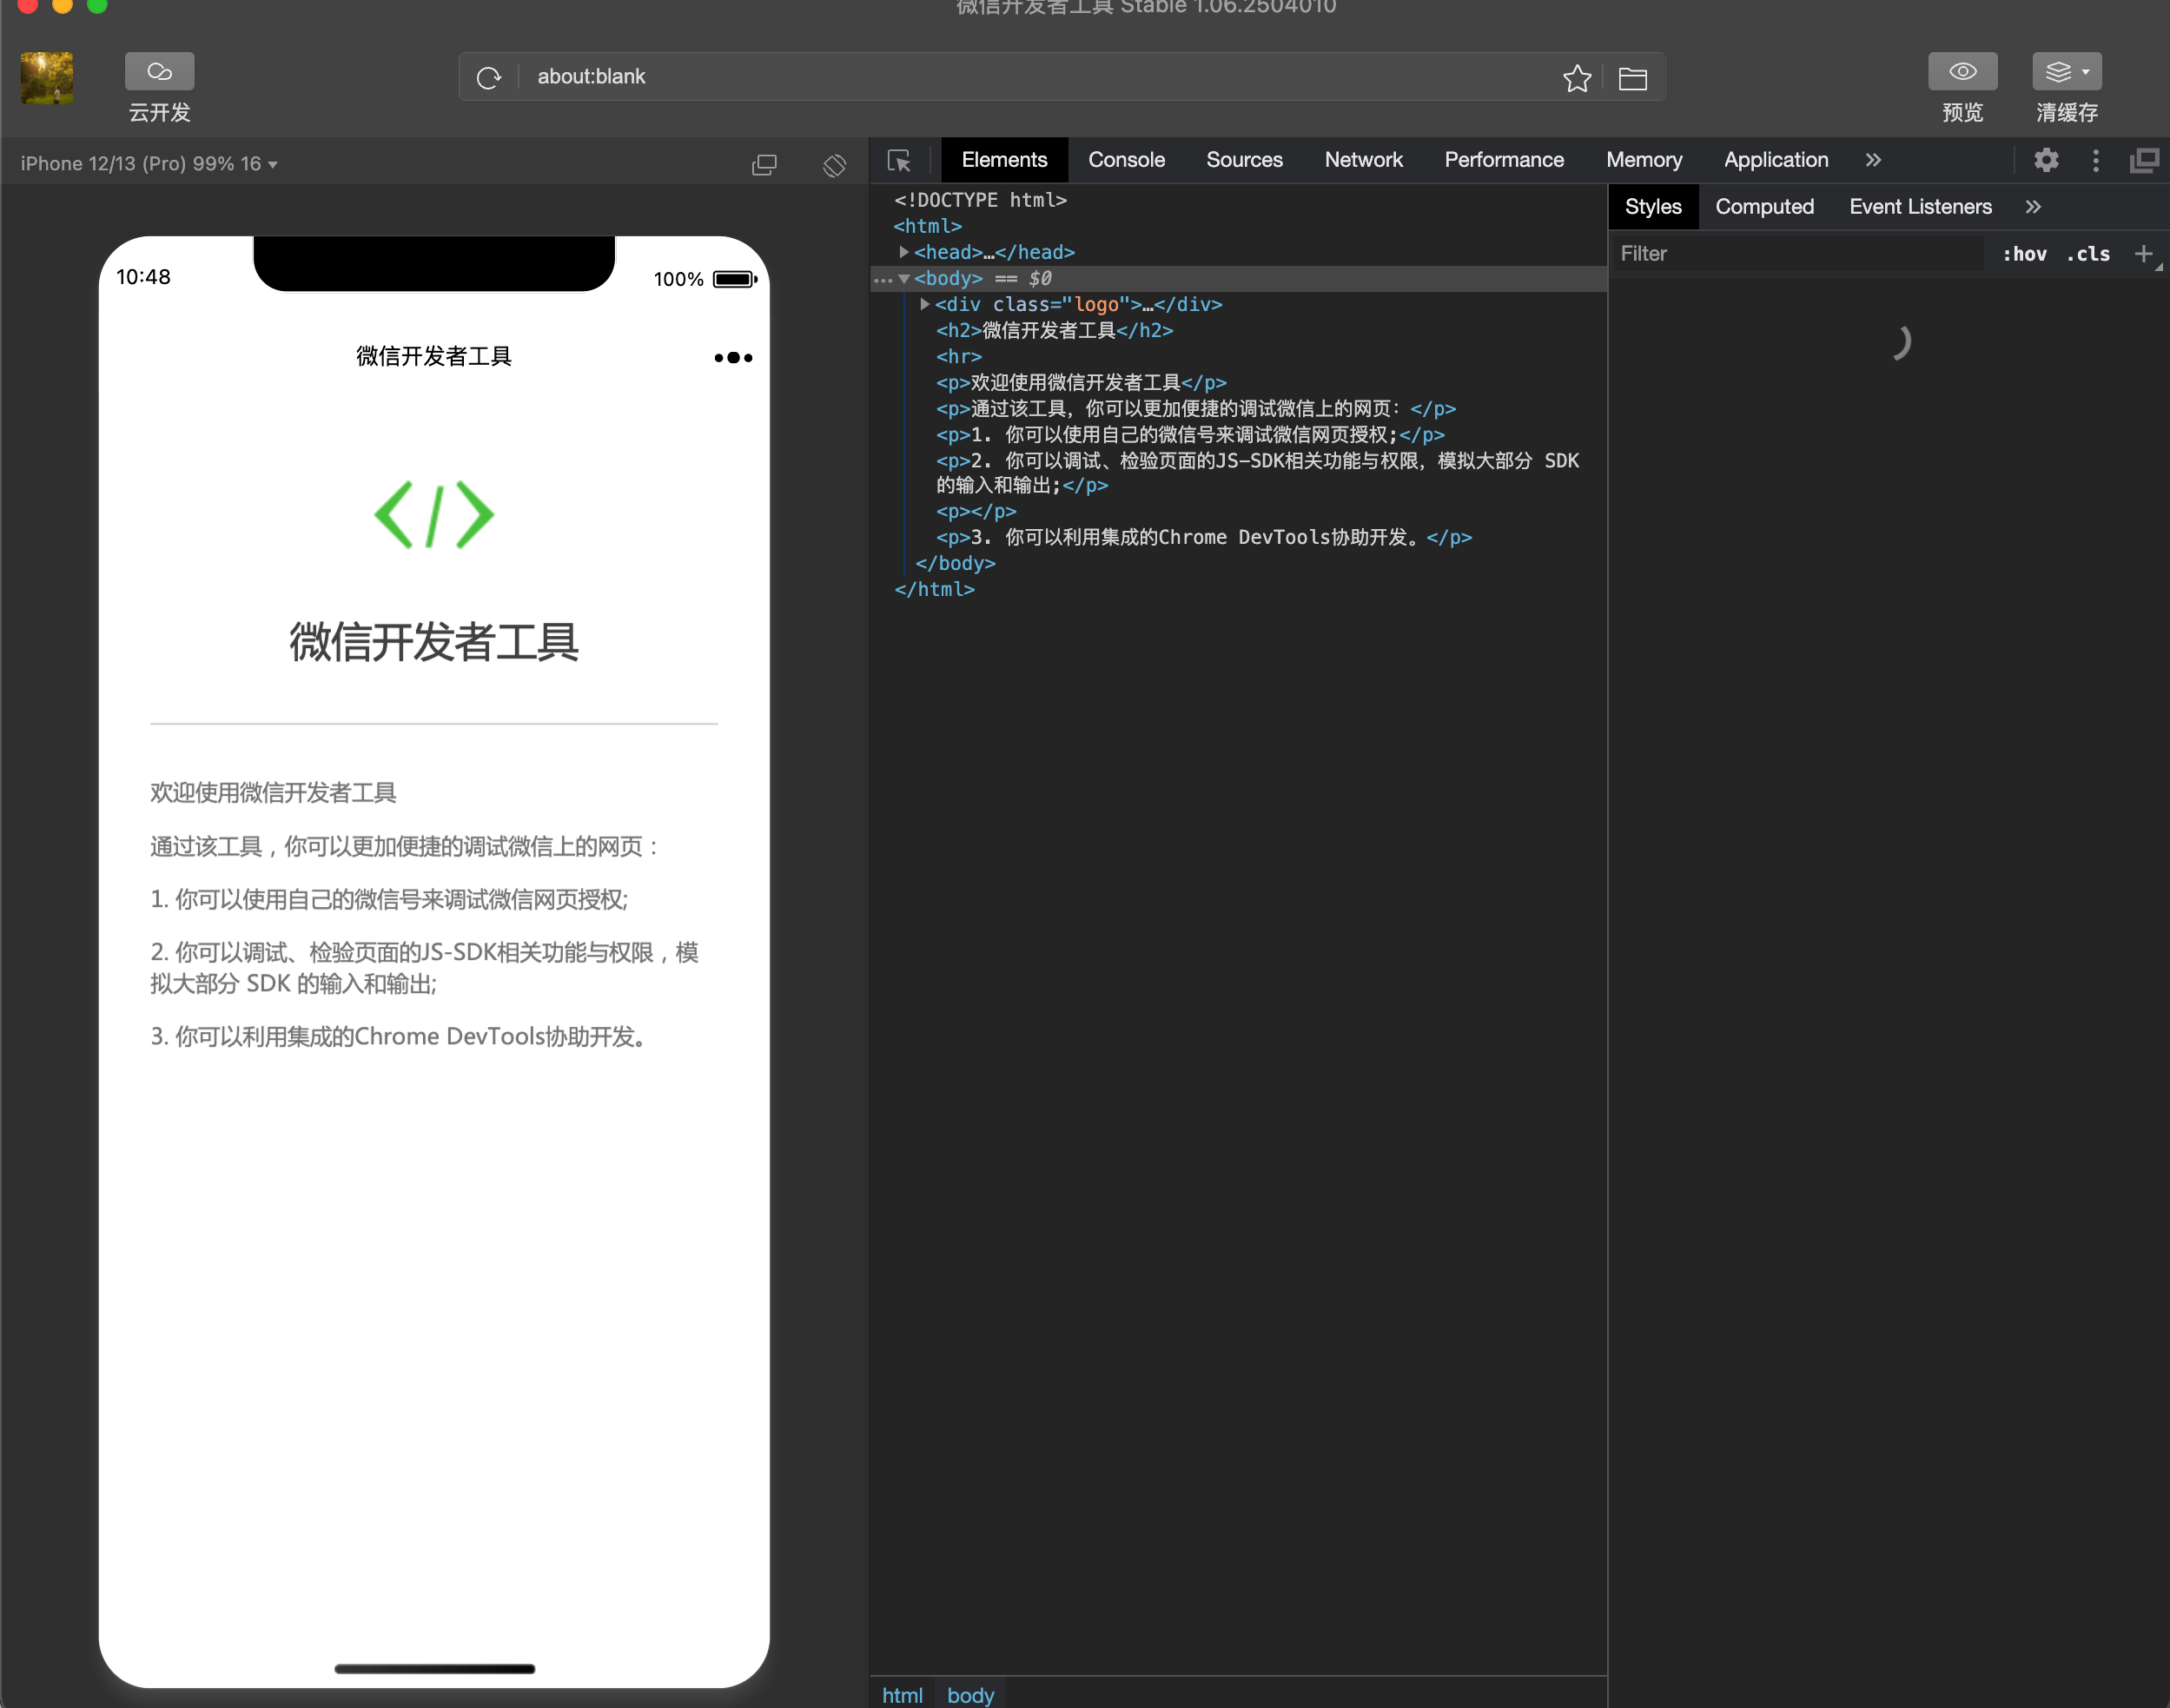Open the iPhone 12/13 (Pro) device dropdown

149,163
